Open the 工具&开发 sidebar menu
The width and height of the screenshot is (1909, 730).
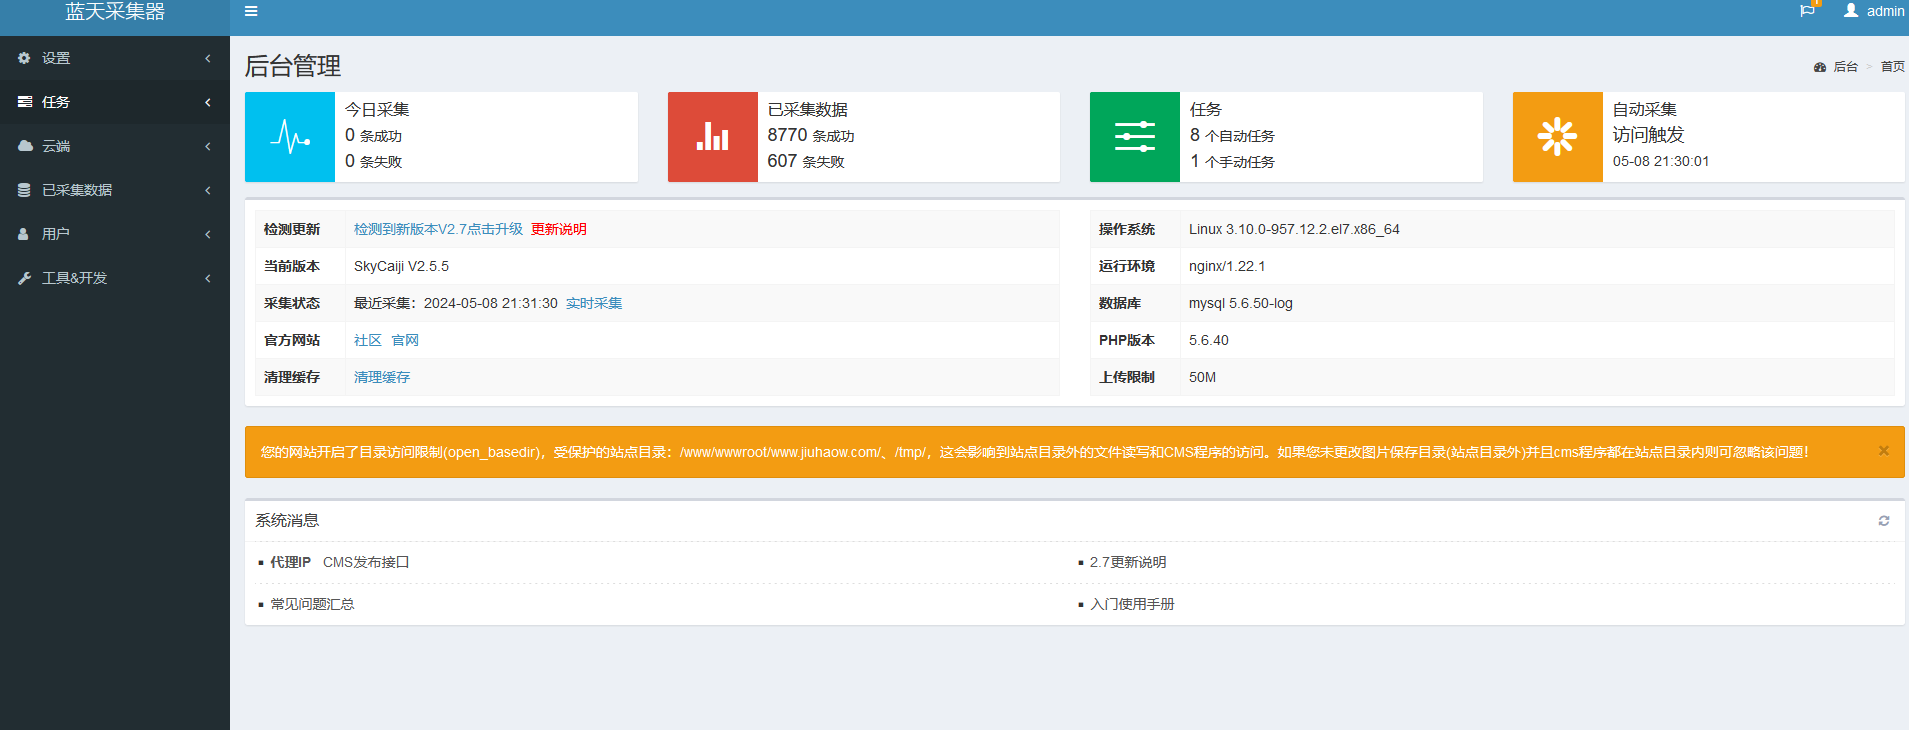point(115,278)
